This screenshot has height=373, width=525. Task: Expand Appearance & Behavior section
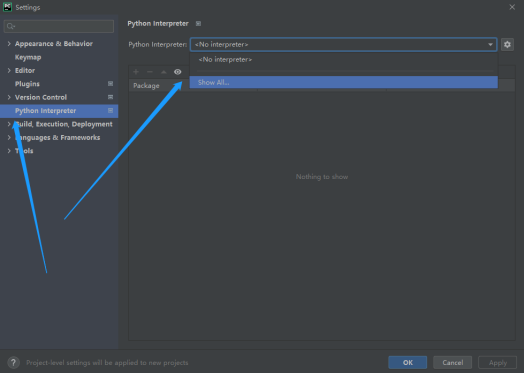[x=9, y=44]
